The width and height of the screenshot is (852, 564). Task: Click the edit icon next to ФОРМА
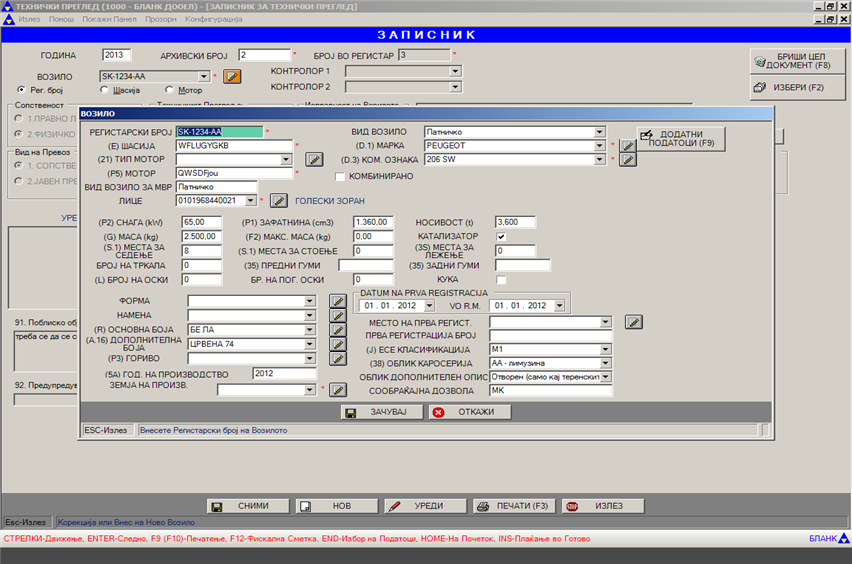coord(338,302)
